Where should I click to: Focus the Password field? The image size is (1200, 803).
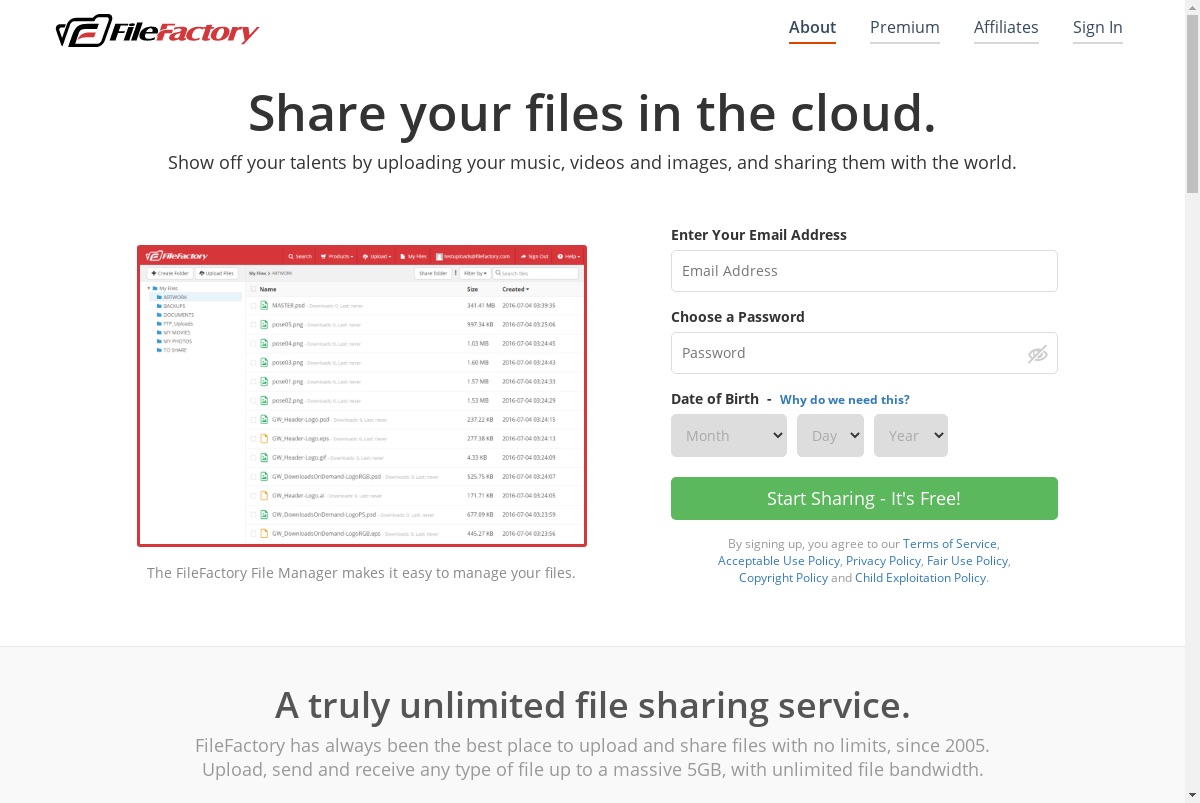pyautogui.click(x=864, y=353)
